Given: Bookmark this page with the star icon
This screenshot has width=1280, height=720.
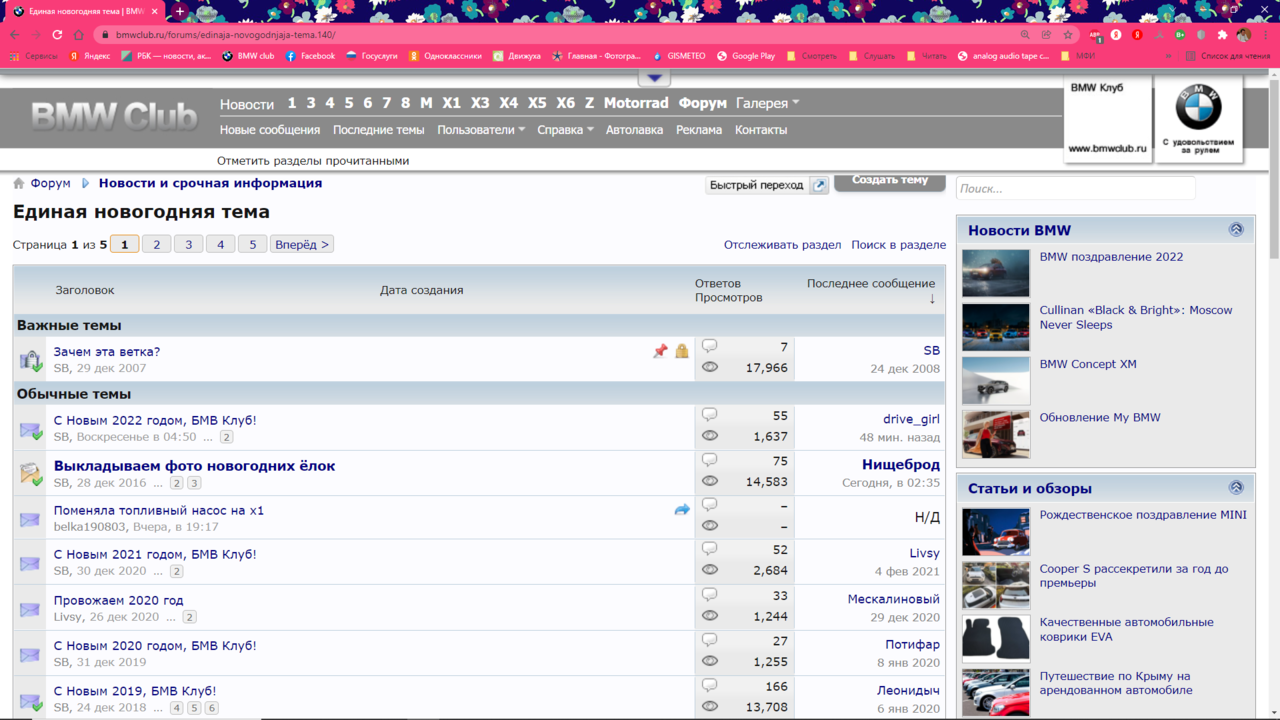Looking at the screenshot, I should [x=1068, y=35].
